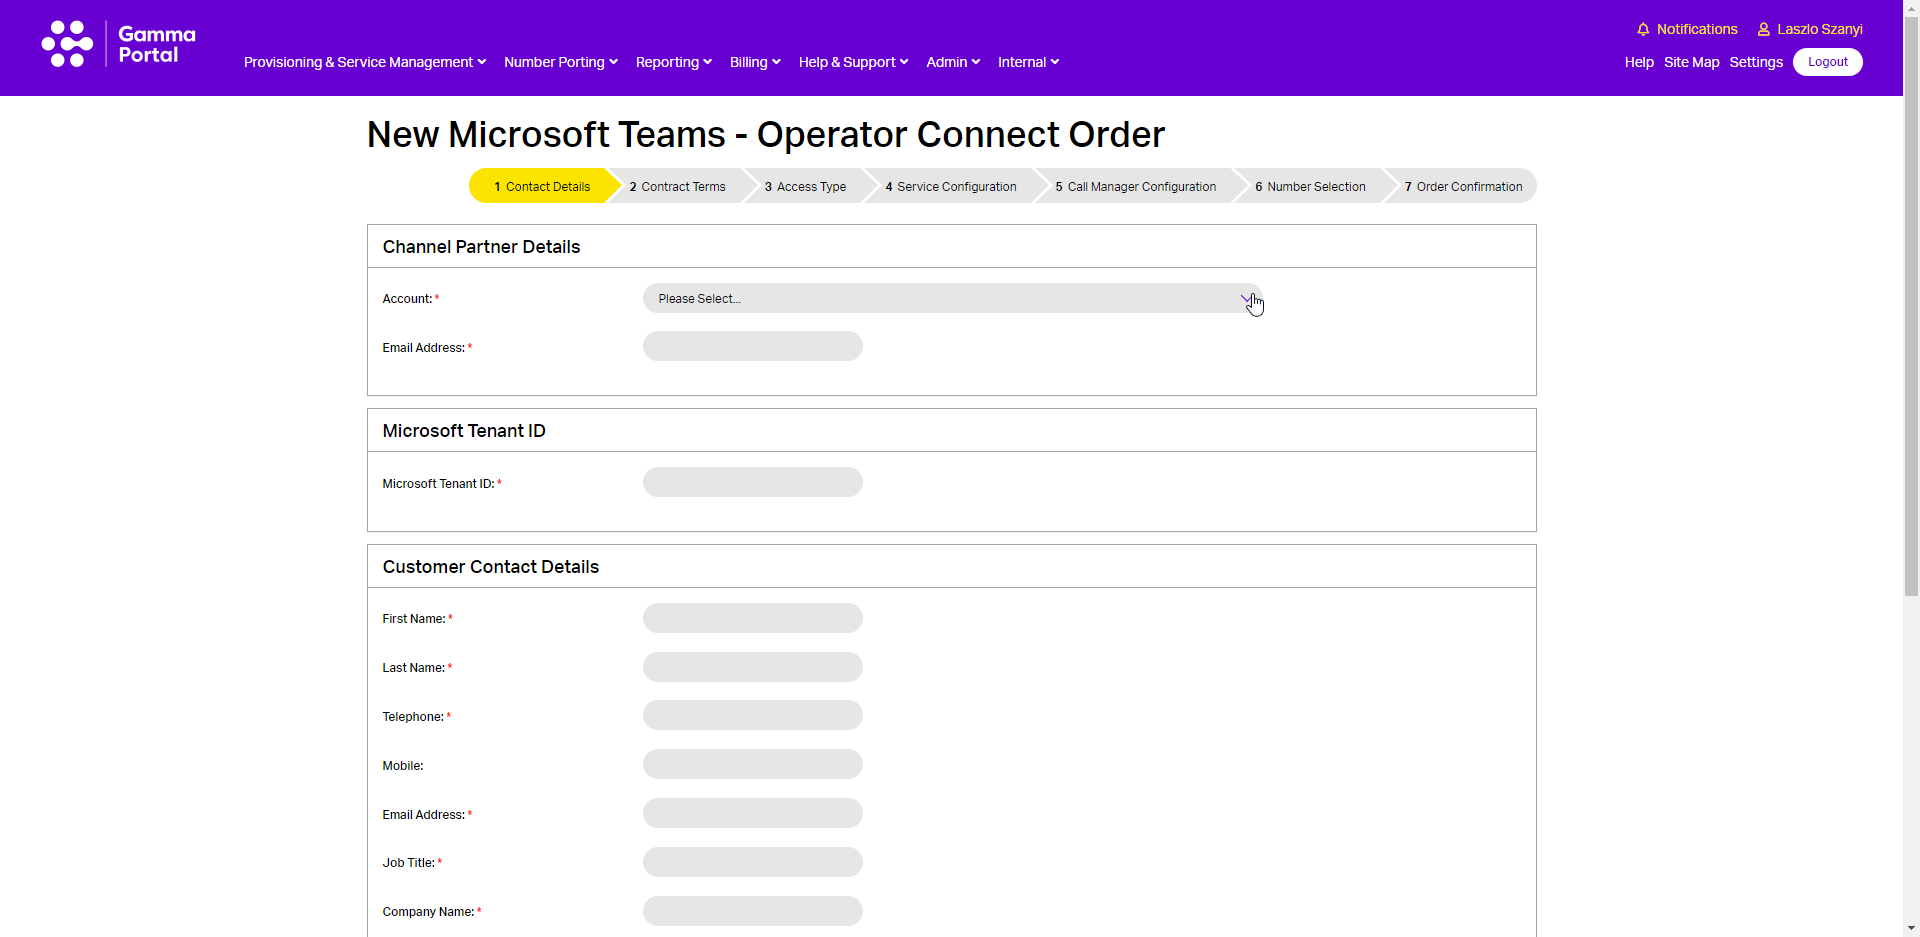Image resolution: width=1920 pixels, height=937 pixels.
Task: Focus the Last Name field
Action: (x=753, y=667)
